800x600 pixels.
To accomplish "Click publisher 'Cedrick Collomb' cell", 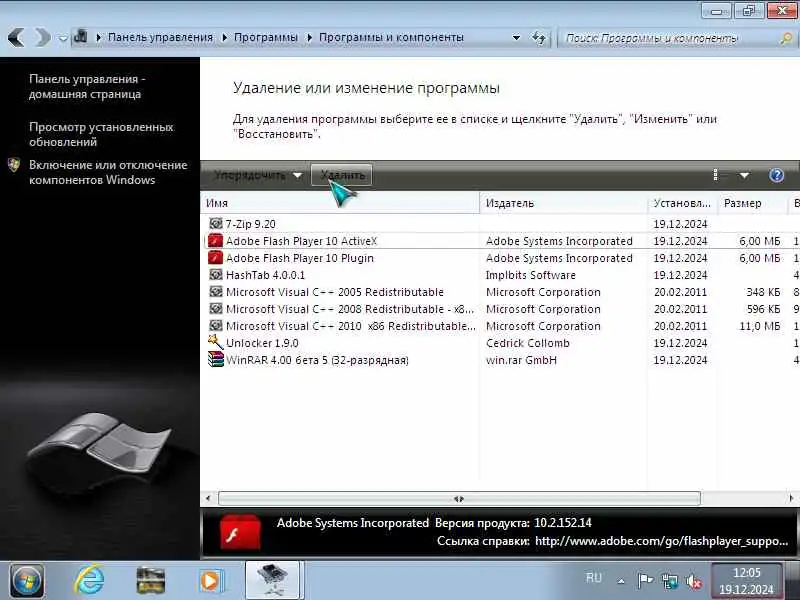I will pos(528,343).
